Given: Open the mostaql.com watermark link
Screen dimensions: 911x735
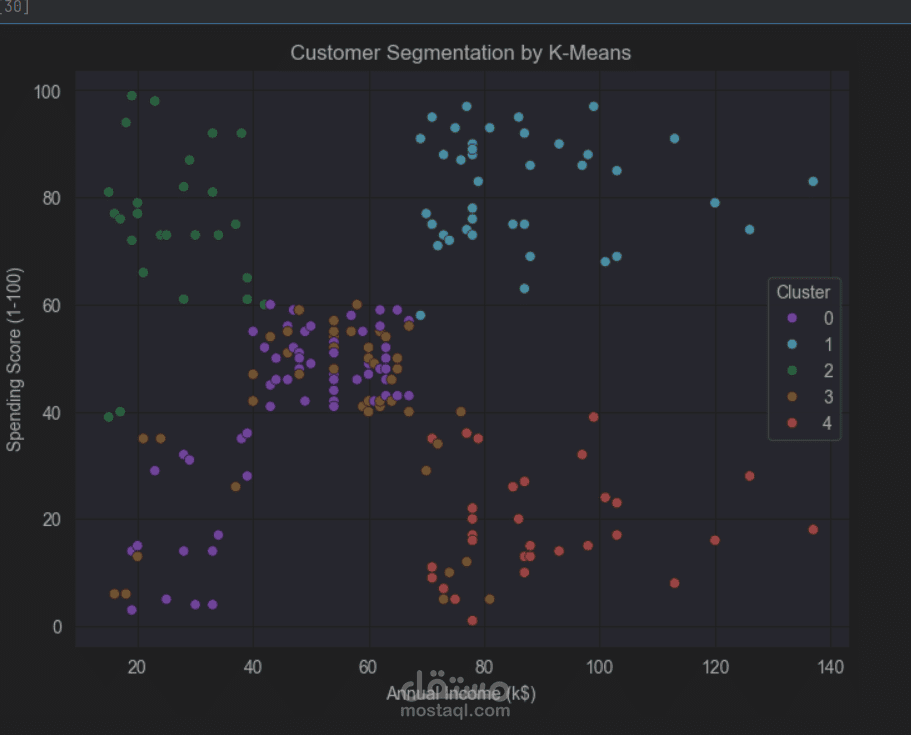Looking at the screenshot, I should (x=455, y=711).
